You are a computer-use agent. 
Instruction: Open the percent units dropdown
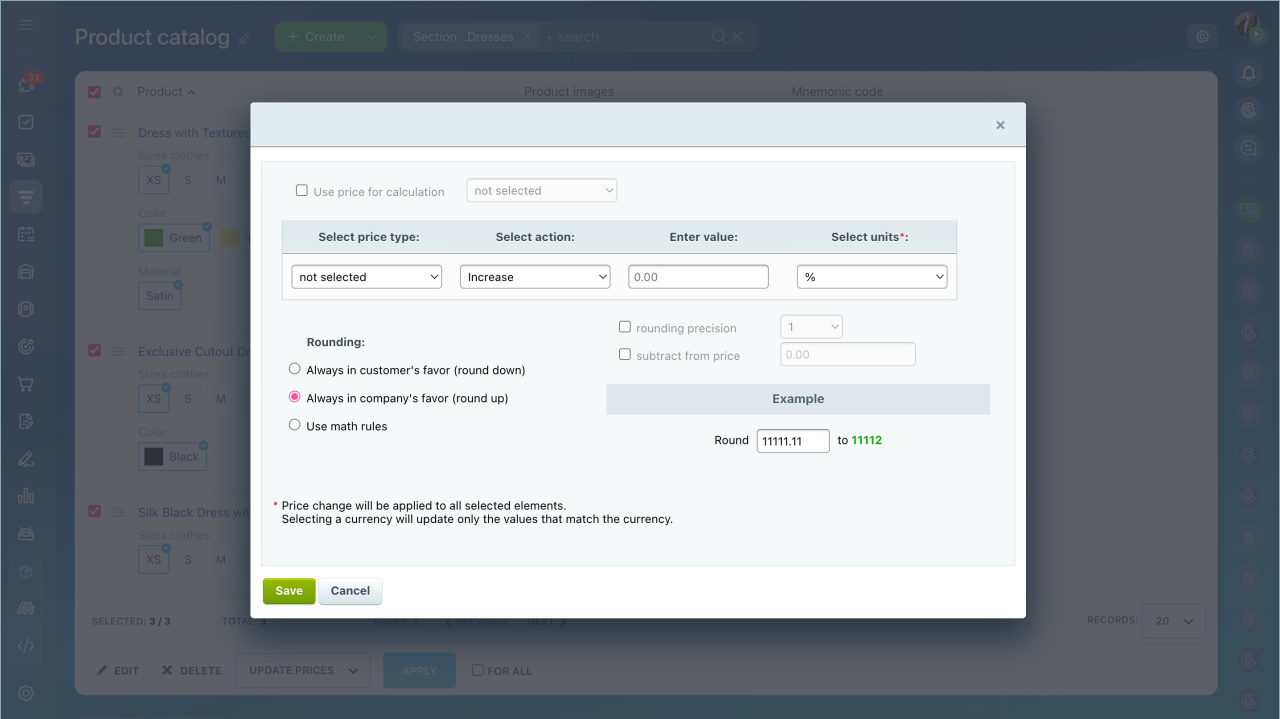[872, 277]
